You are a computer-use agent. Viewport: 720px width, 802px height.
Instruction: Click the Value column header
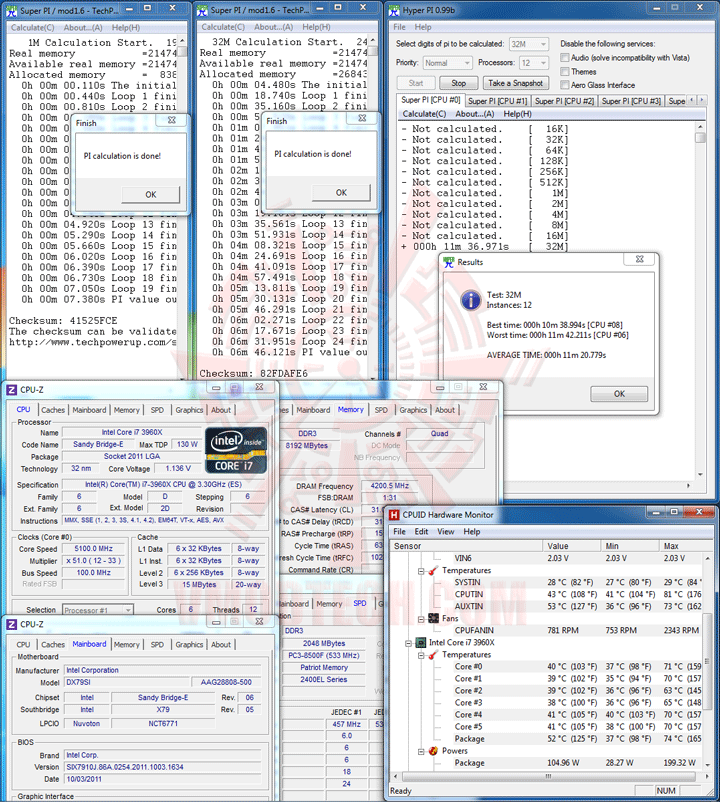(572, 546)
